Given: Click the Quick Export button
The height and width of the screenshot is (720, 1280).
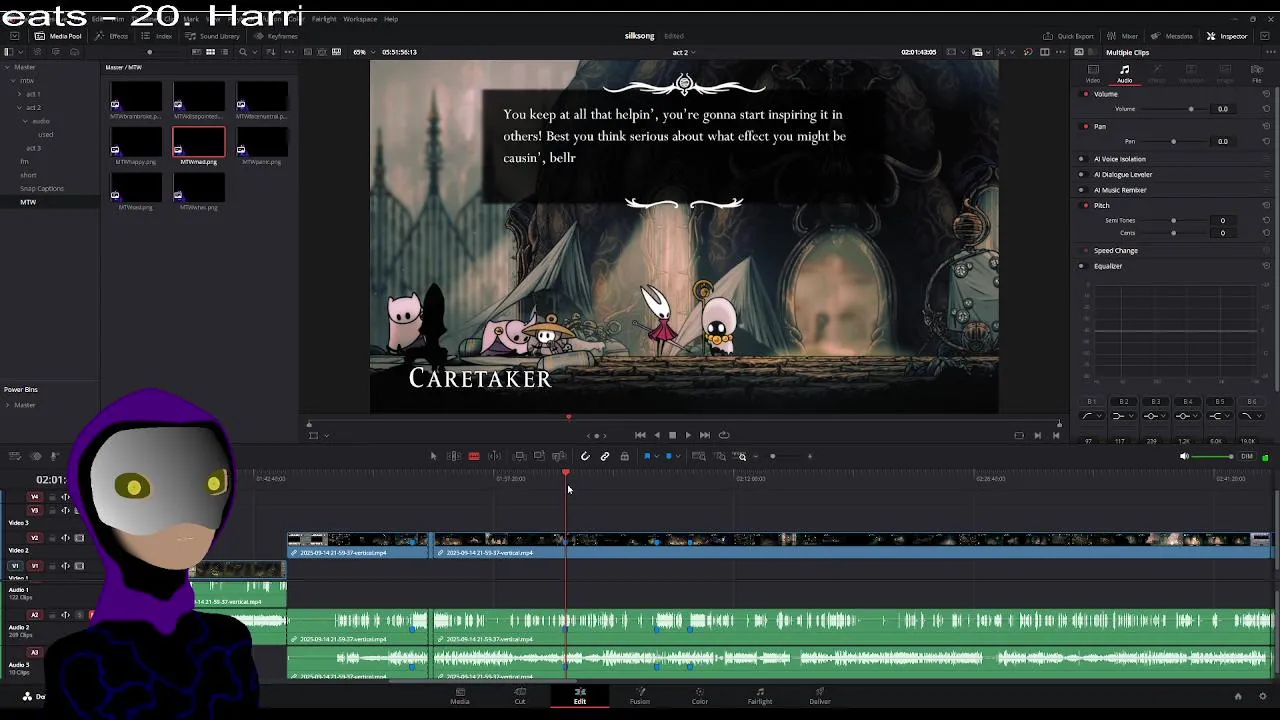Looking at the screenshot, I should [1069, 36].
